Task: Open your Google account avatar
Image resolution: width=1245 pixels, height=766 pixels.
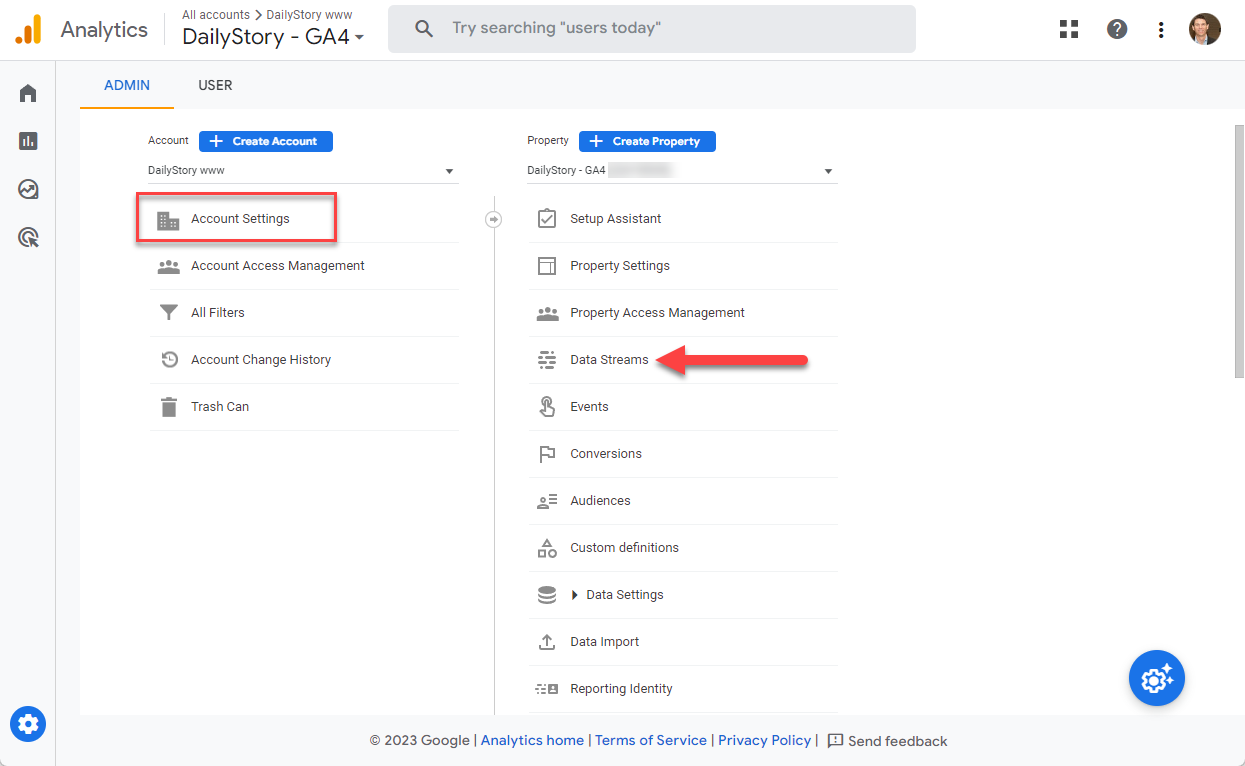Action: point(1204,28)
